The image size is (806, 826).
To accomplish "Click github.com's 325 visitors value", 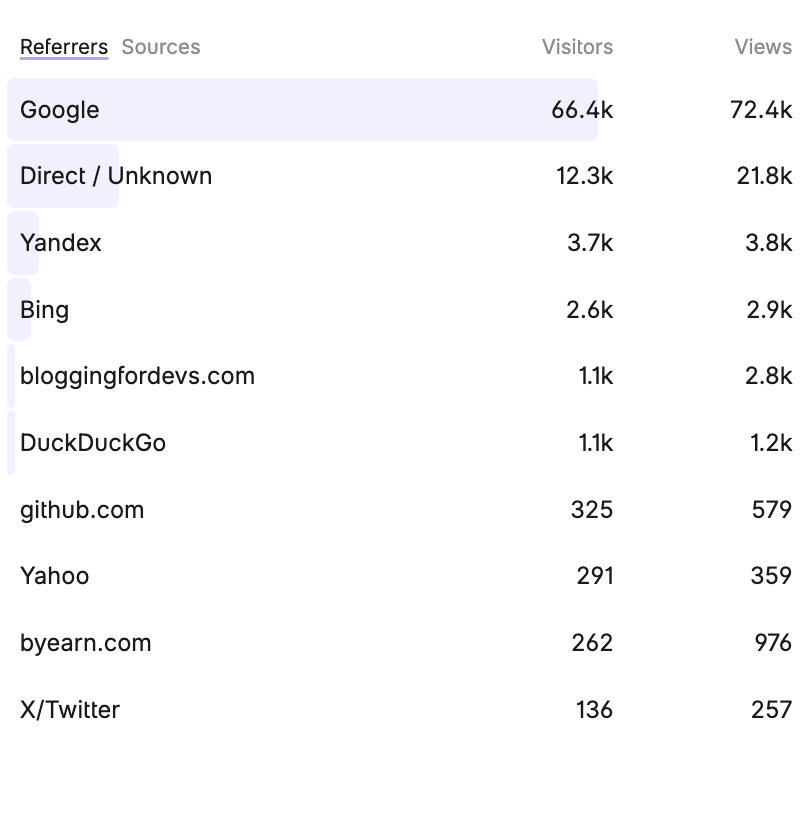I will pyautogui.click(x=591, y=510).
